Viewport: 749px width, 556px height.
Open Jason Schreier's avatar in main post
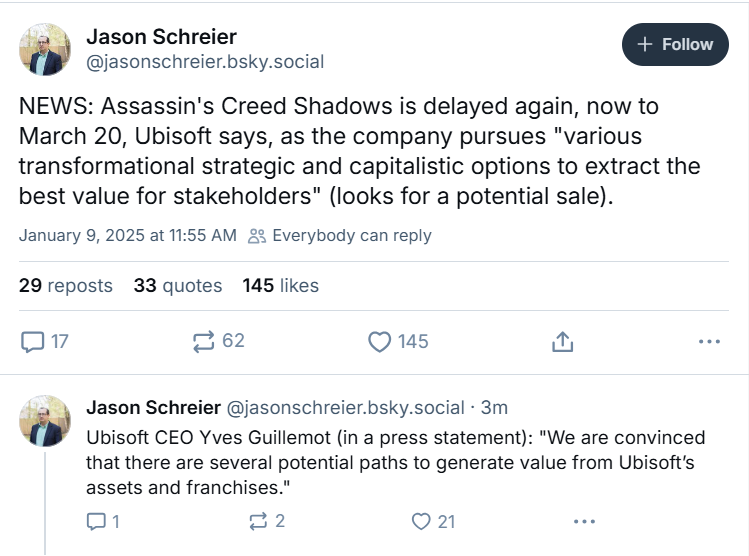(x=45, y=49)
